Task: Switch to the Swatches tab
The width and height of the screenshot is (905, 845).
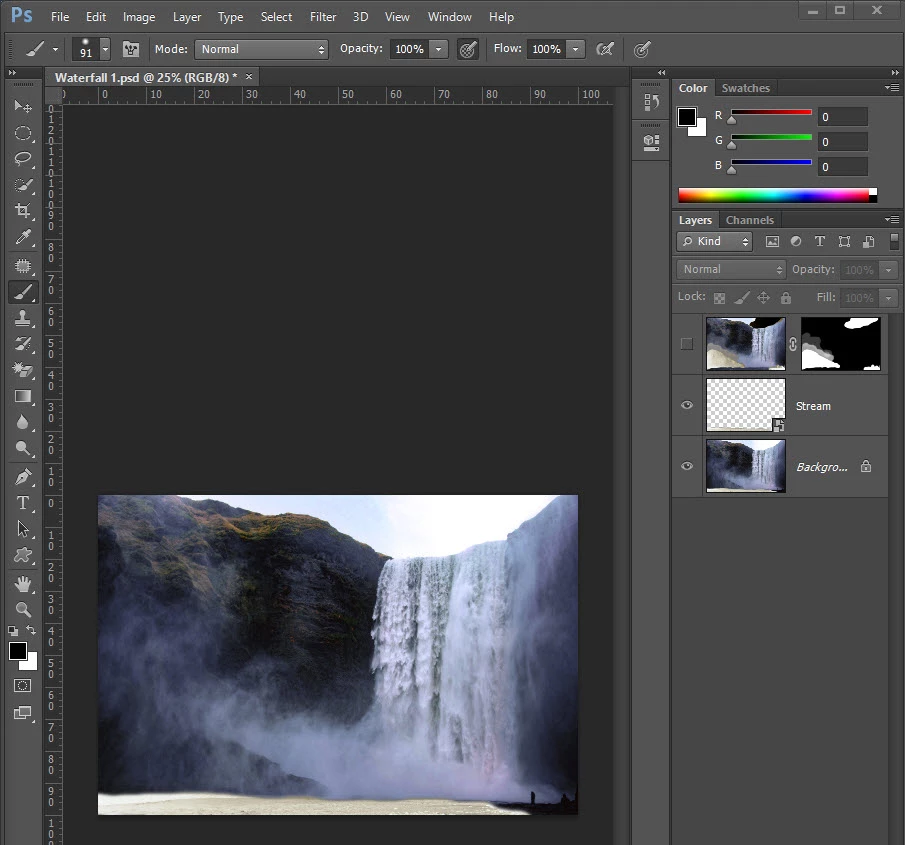Action: 745,88
